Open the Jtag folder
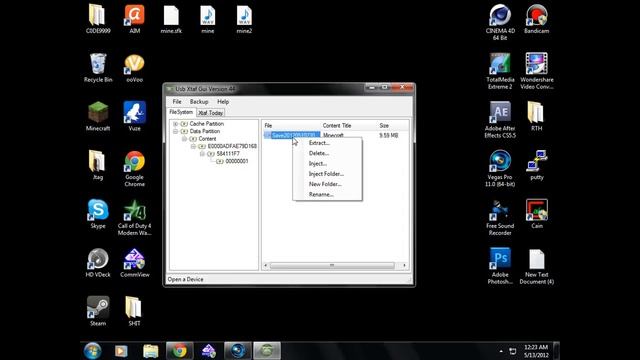Image resolution: width=640 pixels, height=360 pixels. pyautogui.click(x=98, y=165)
